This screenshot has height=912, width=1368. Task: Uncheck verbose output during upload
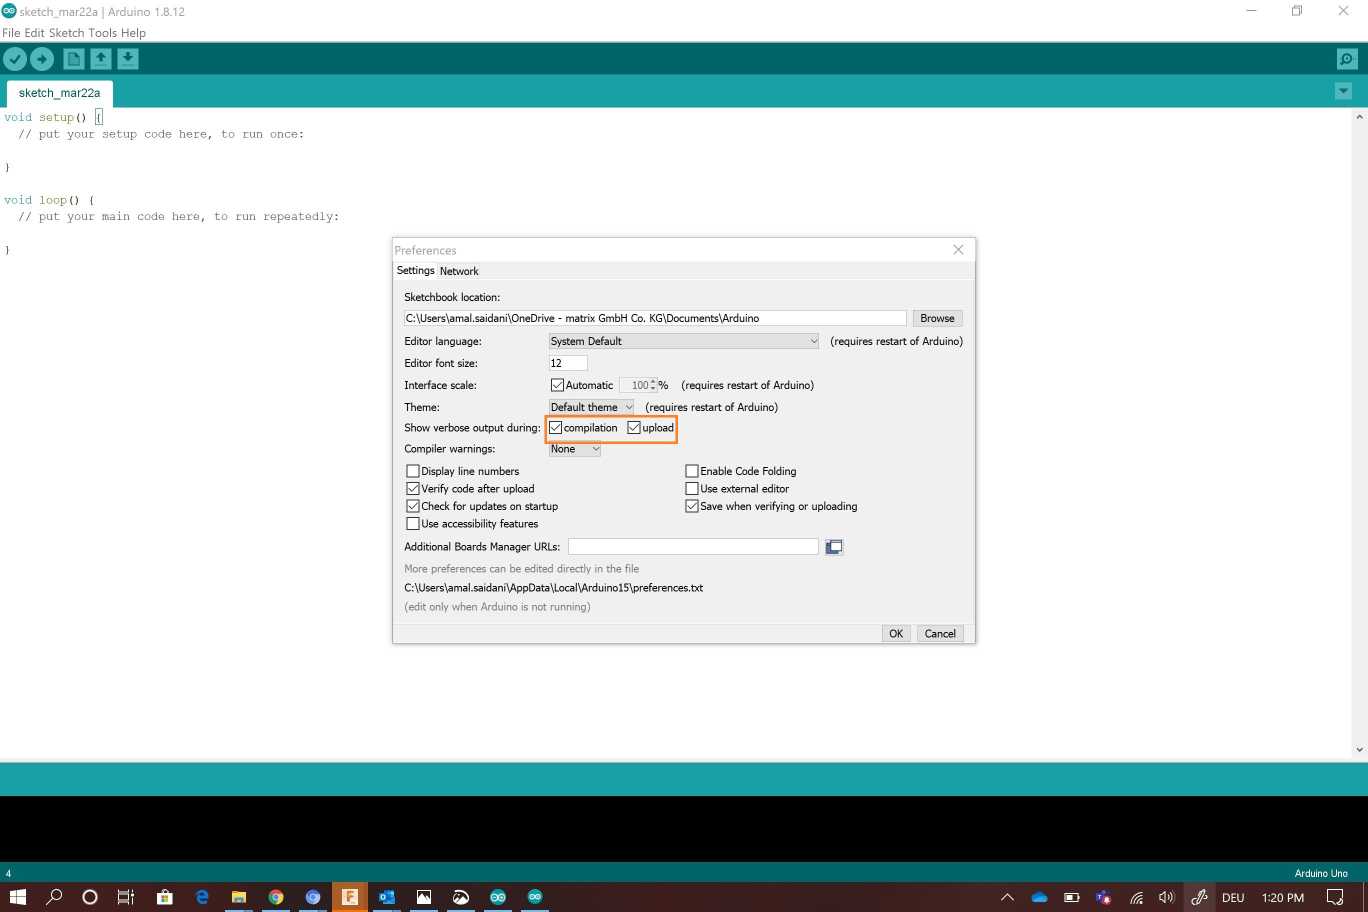pos(634,428)
